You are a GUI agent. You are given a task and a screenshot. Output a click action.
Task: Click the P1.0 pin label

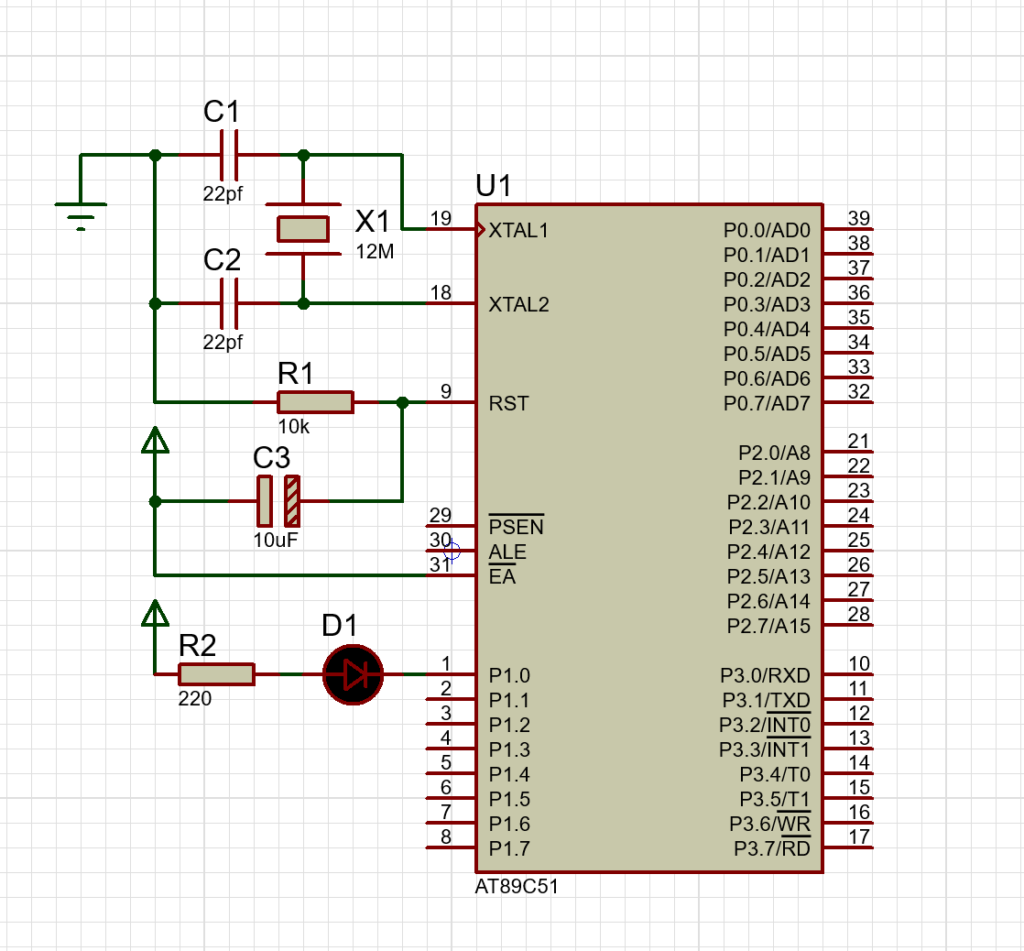coord(510,675)
